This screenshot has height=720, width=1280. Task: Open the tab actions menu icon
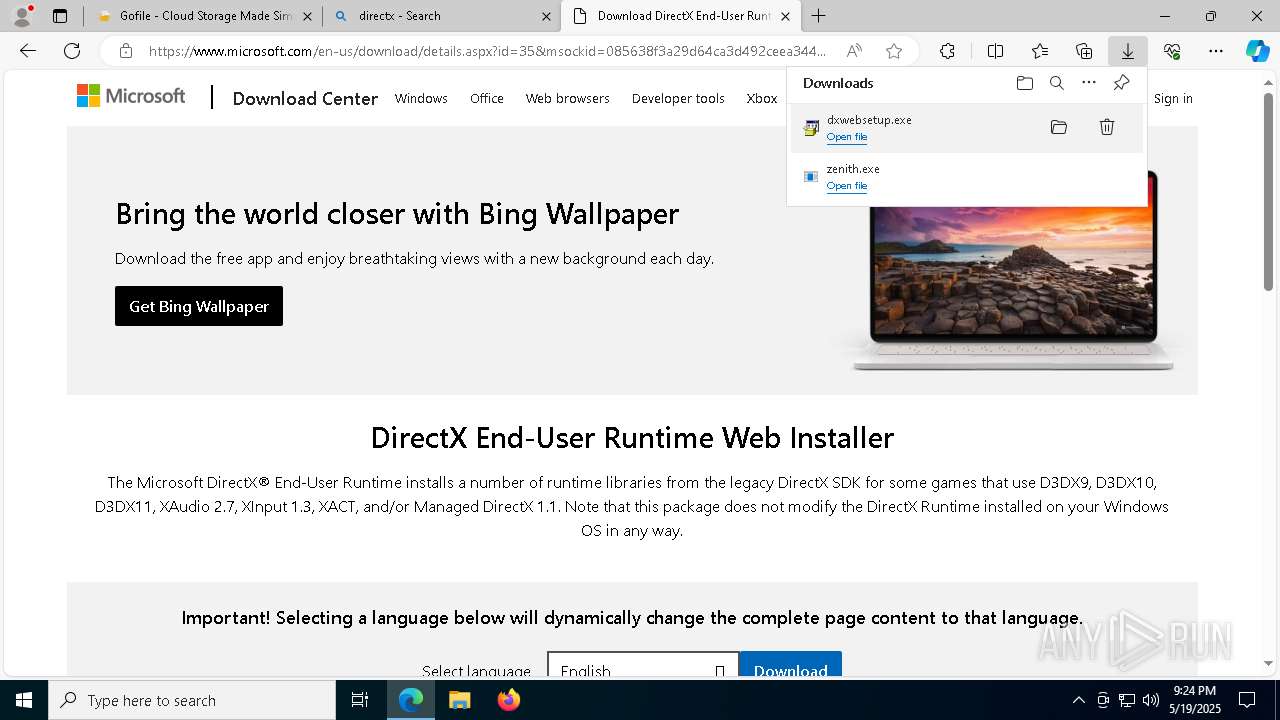click(x=60, y=16)
